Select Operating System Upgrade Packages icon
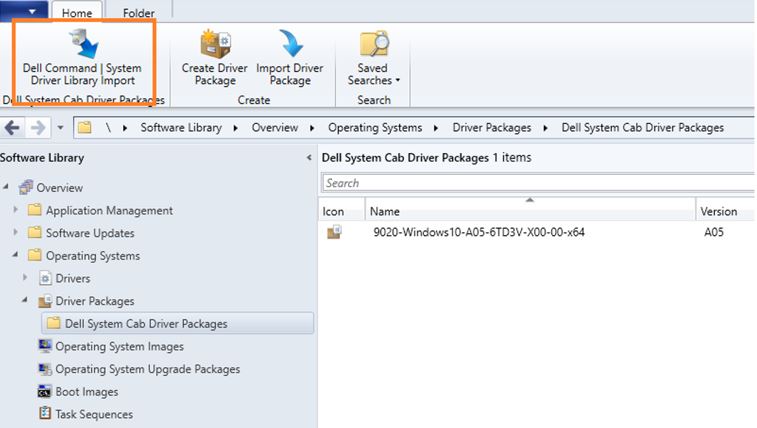This screenshot has height=428, width=757. tap(45, 368)
